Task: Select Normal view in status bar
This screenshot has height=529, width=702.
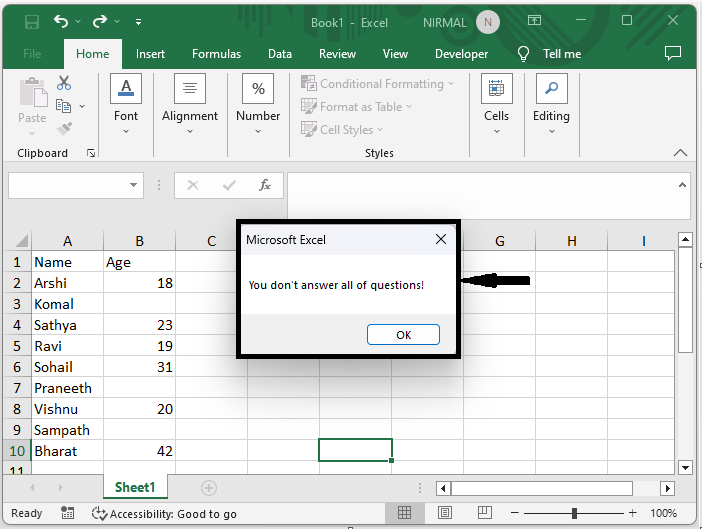Action: 404,513
